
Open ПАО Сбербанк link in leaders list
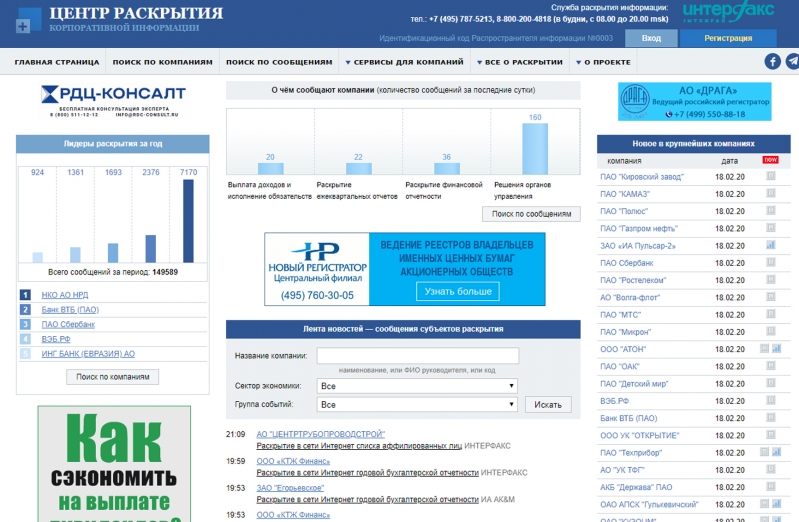coord(68,324)
